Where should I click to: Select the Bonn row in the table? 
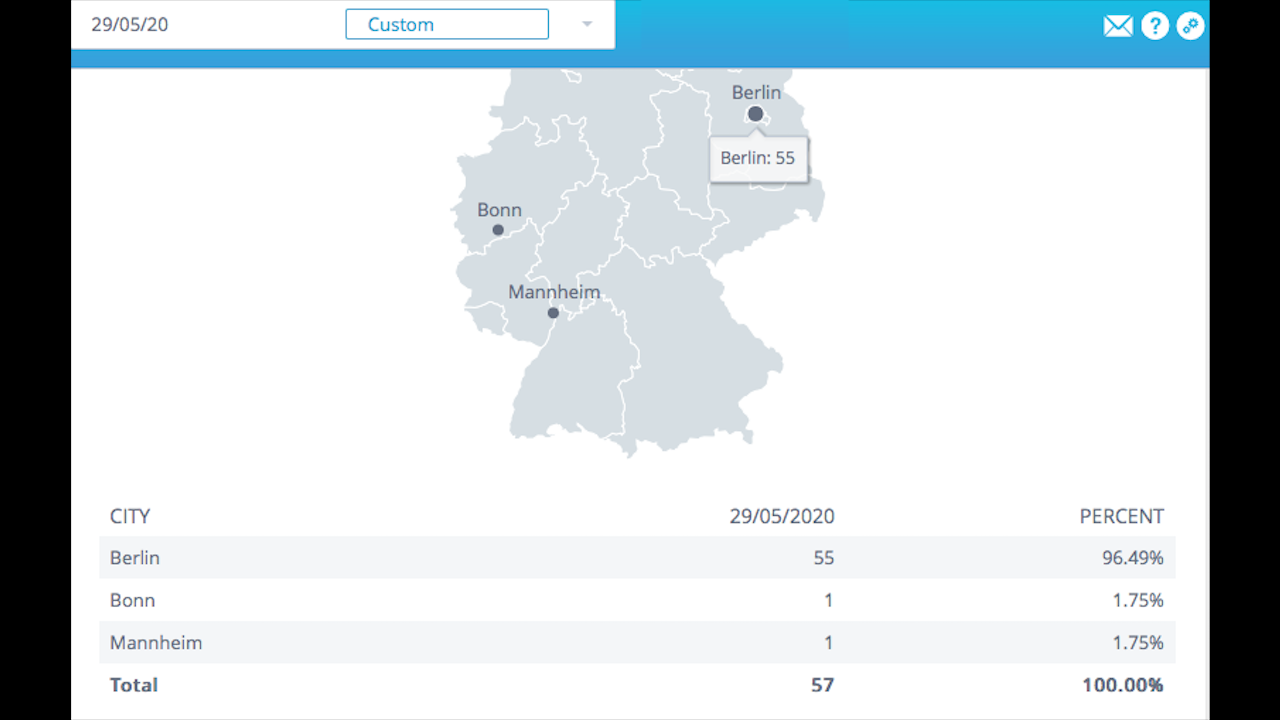click(x=133, y=600)
